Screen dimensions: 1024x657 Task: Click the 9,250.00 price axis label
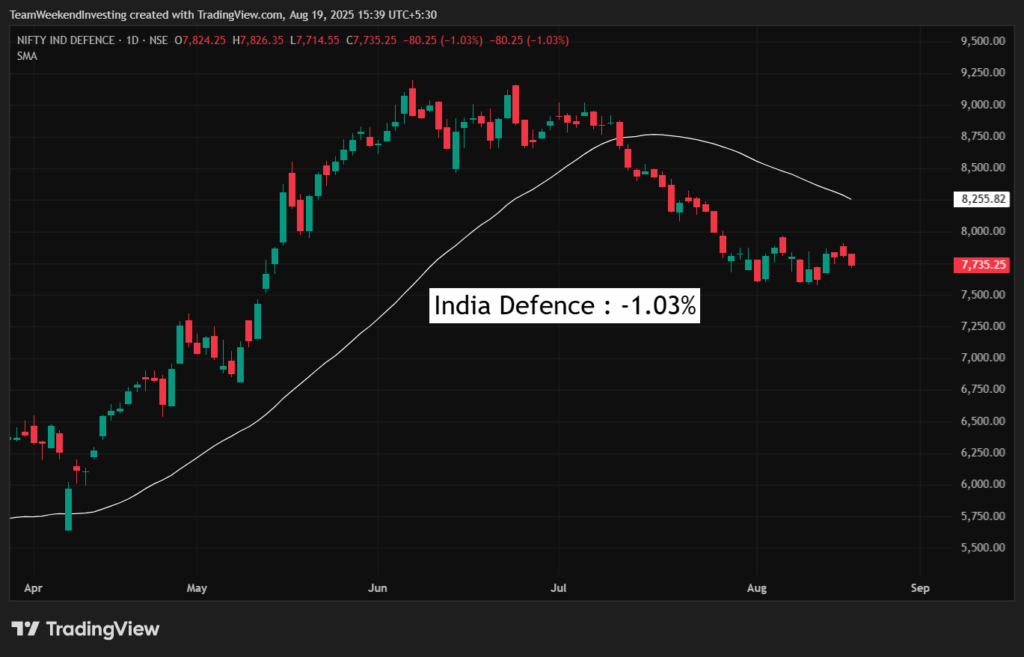coord(982,72)
